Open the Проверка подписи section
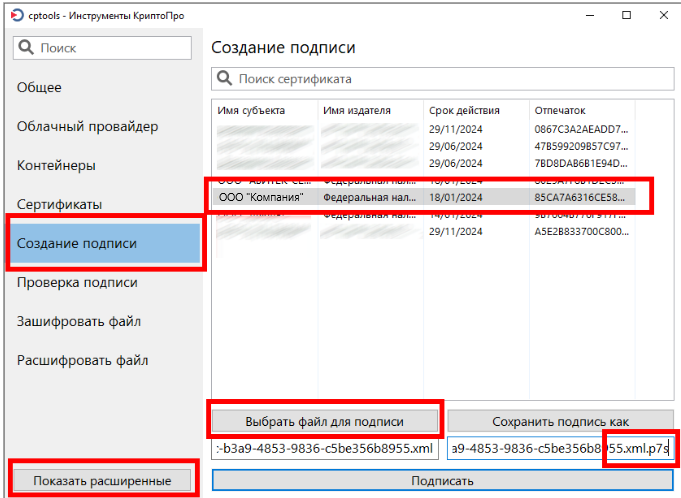The height and width of the screenshot is (498, 681). tap(77, 283)
